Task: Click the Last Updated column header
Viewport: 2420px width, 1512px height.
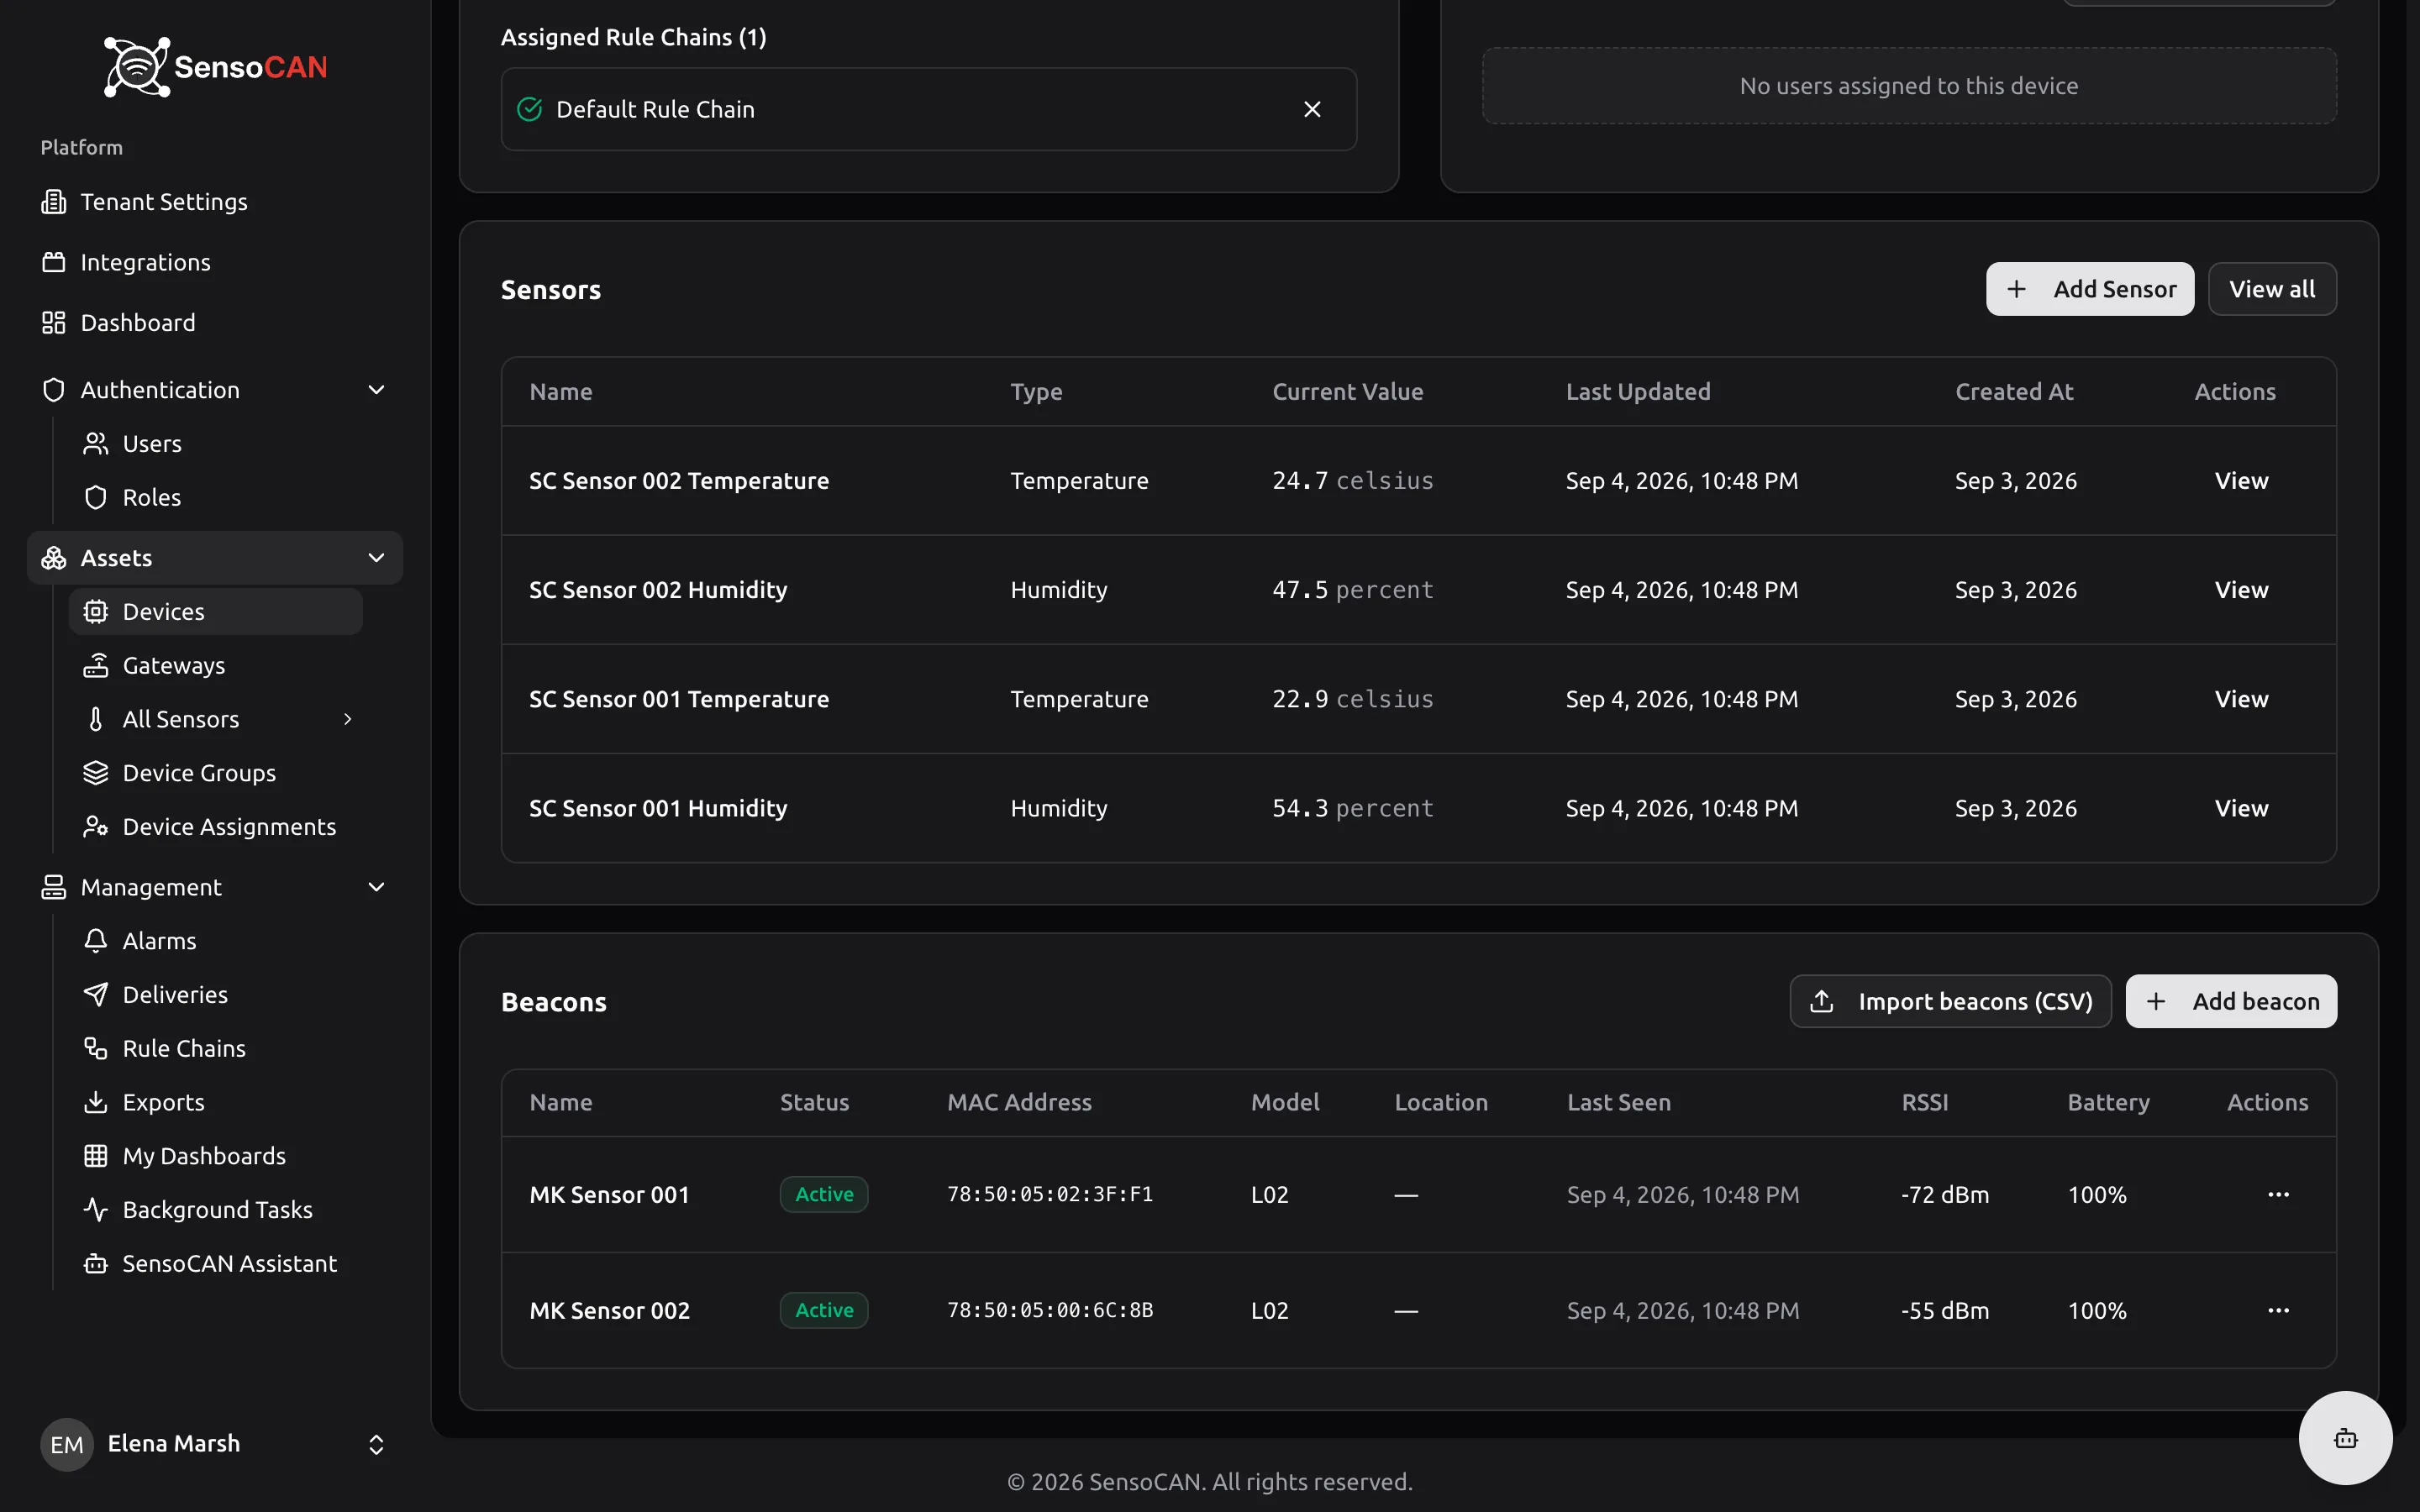Action: point(1638,392)
